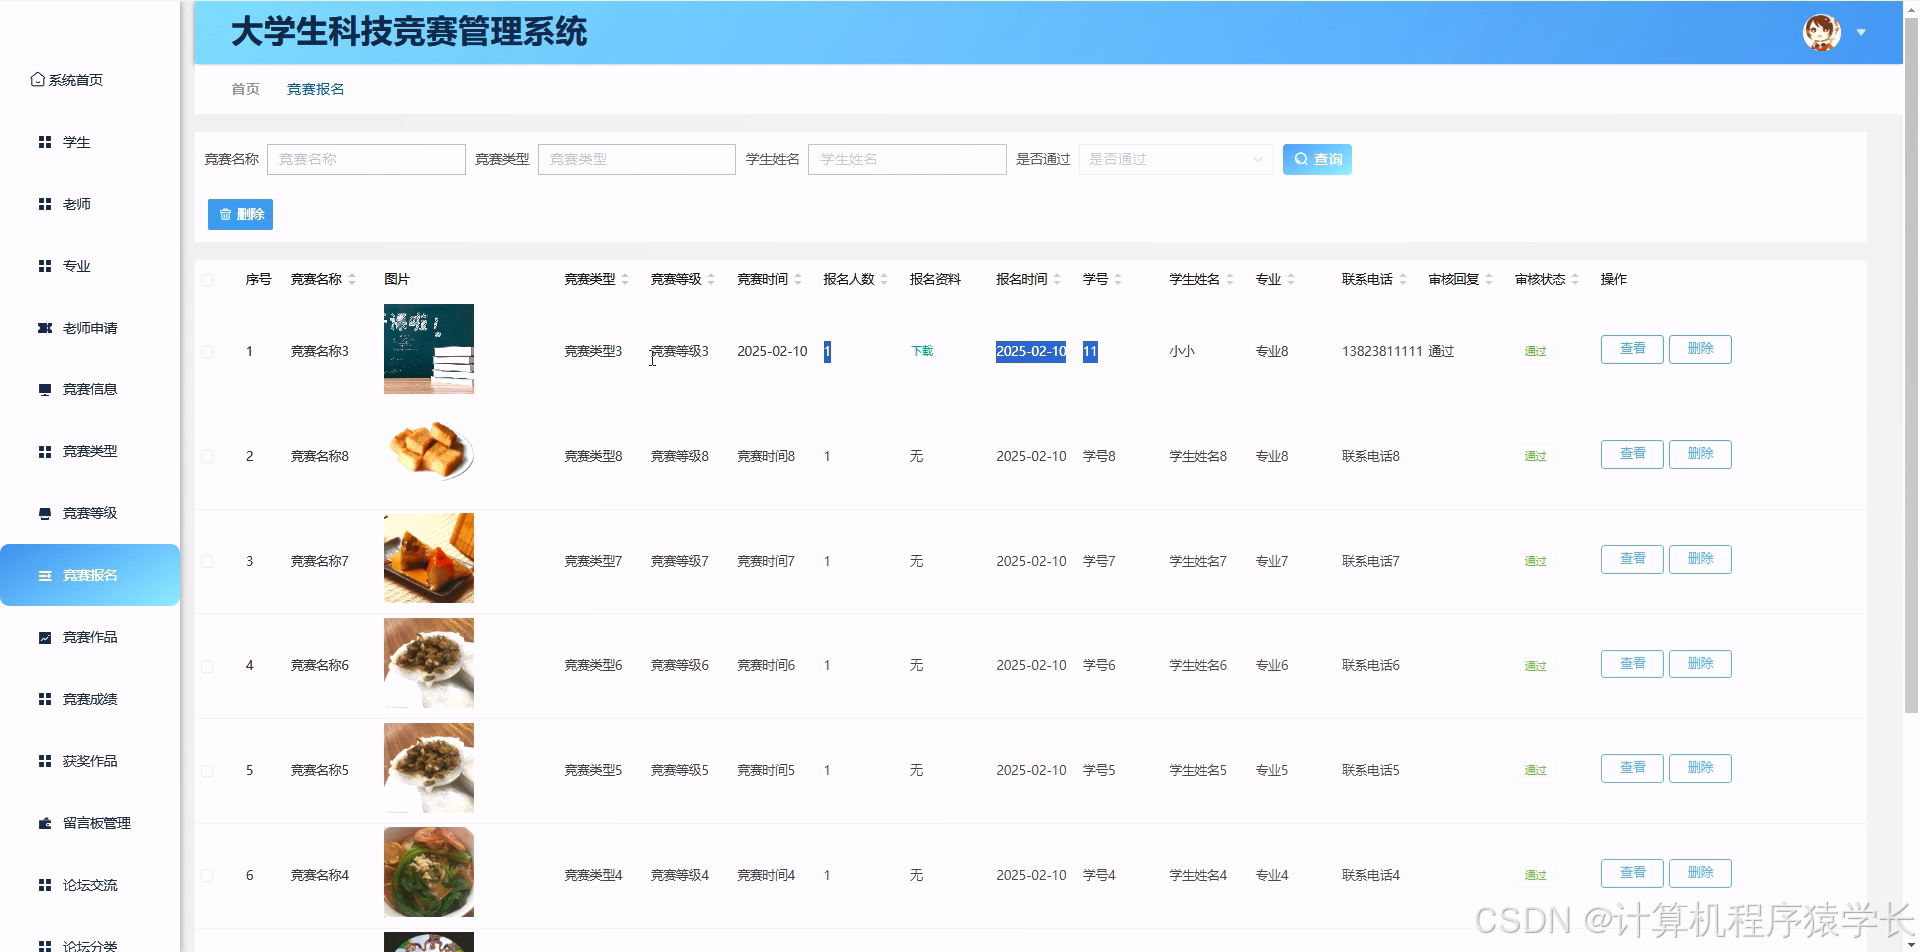This screenshot has width=1920, height=952.
Task: Expand the avatar dropdown arrow
Action: [x=1862, y=31]
